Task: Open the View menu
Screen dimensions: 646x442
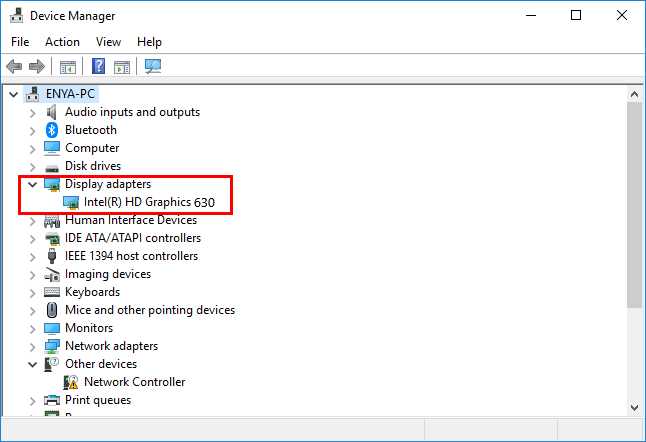Action: 108,42
